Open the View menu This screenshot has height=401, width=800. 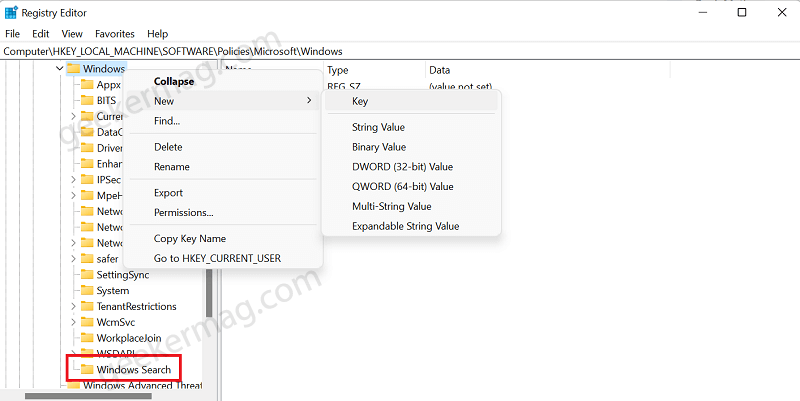72,34
